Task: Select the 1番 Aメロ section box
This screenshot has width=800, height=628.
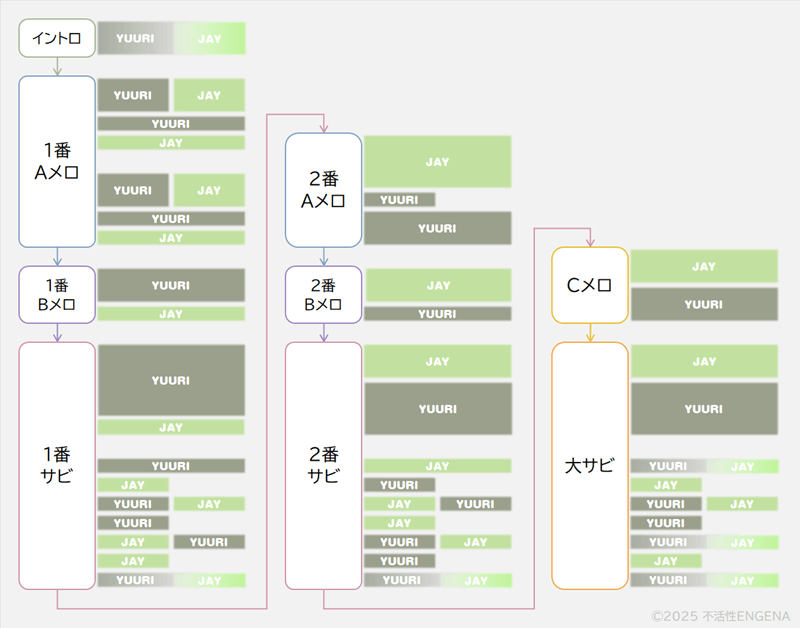Action: tap(57, 161)
